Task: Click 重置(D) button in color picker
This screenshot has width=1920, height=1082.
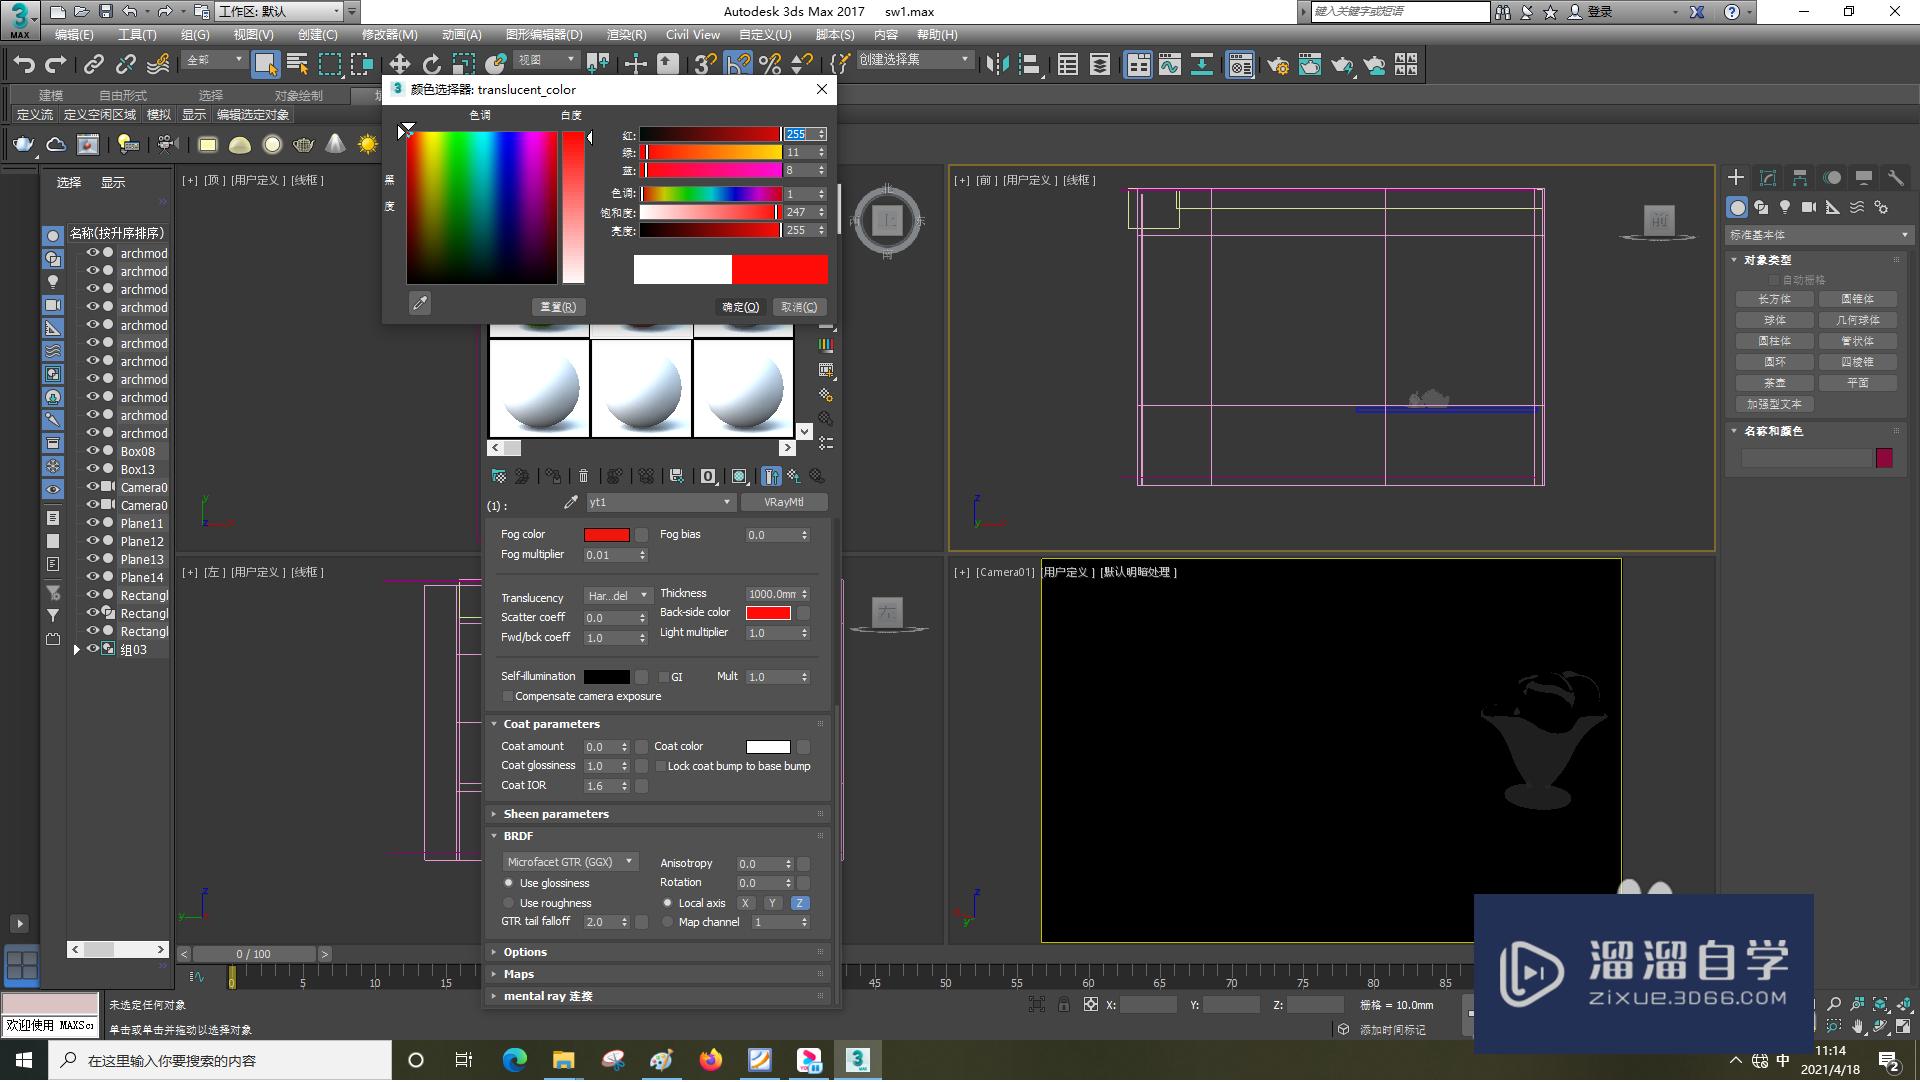Action: (556, 306)
